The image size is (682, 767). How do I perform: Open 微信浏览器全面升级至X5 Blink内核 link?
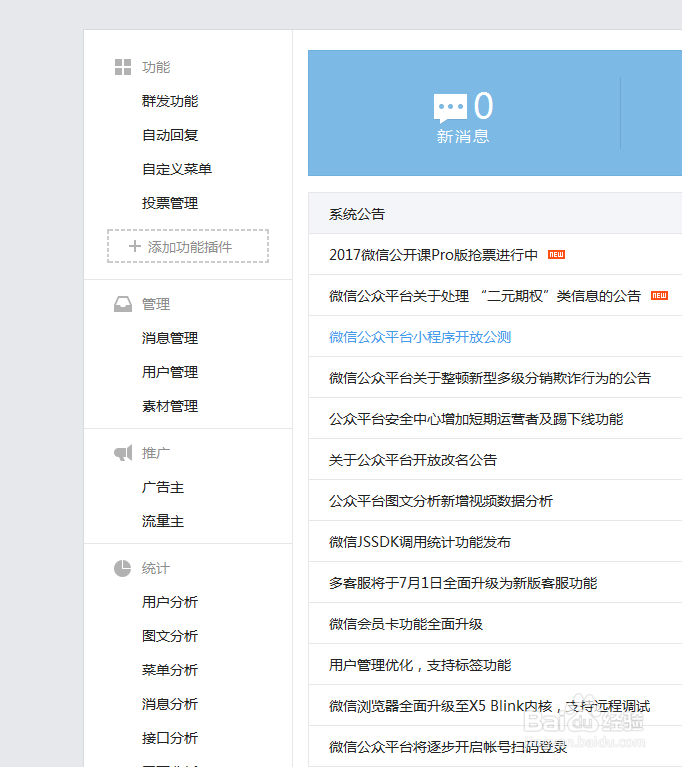coord(489,707)
